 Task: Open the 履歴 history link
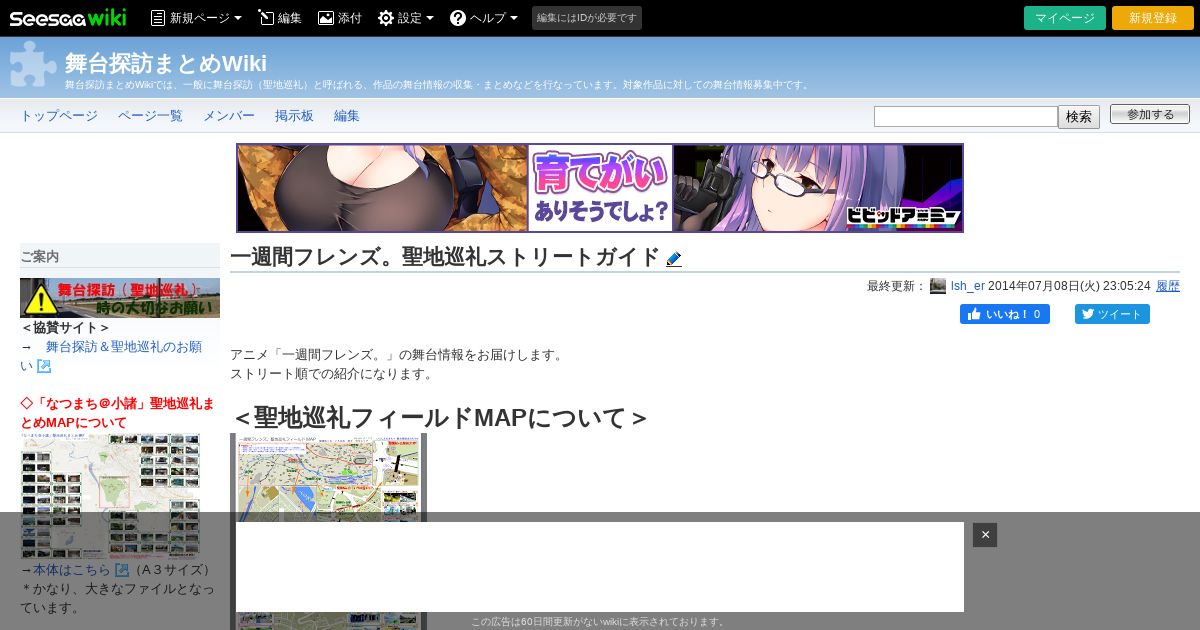pos(1168,286)
